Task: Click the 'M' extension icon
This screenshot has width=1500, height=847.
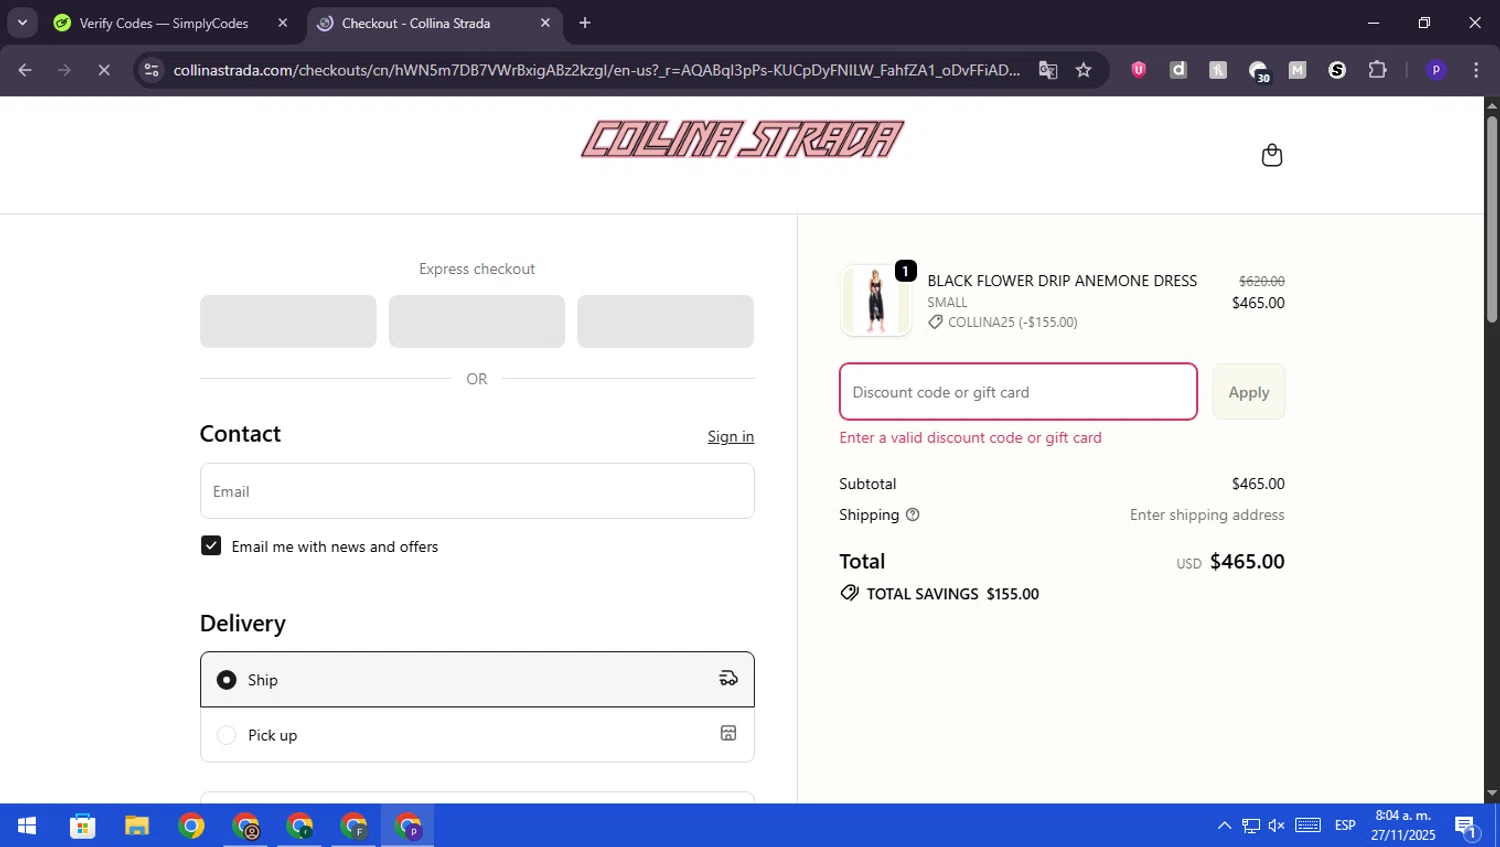Action: pyautogui.click(x=1297, y=70)
